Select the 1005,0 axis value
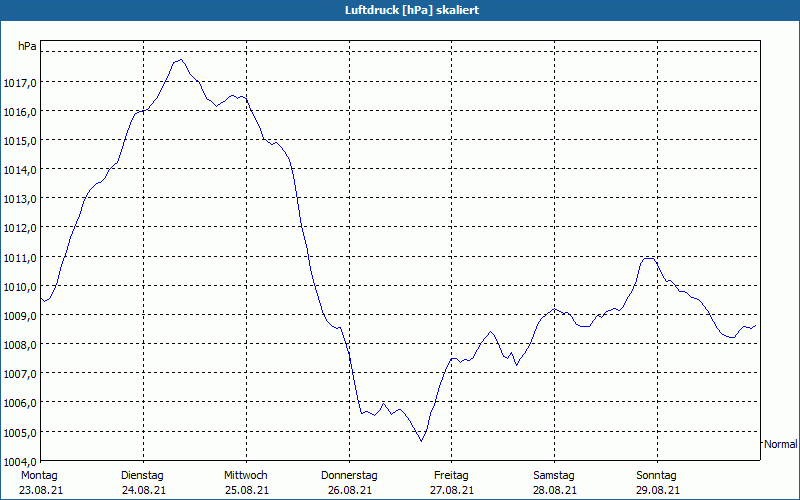The width and height of the screenshot is (800, 500). pyautogui.click(x=20, y=433)
